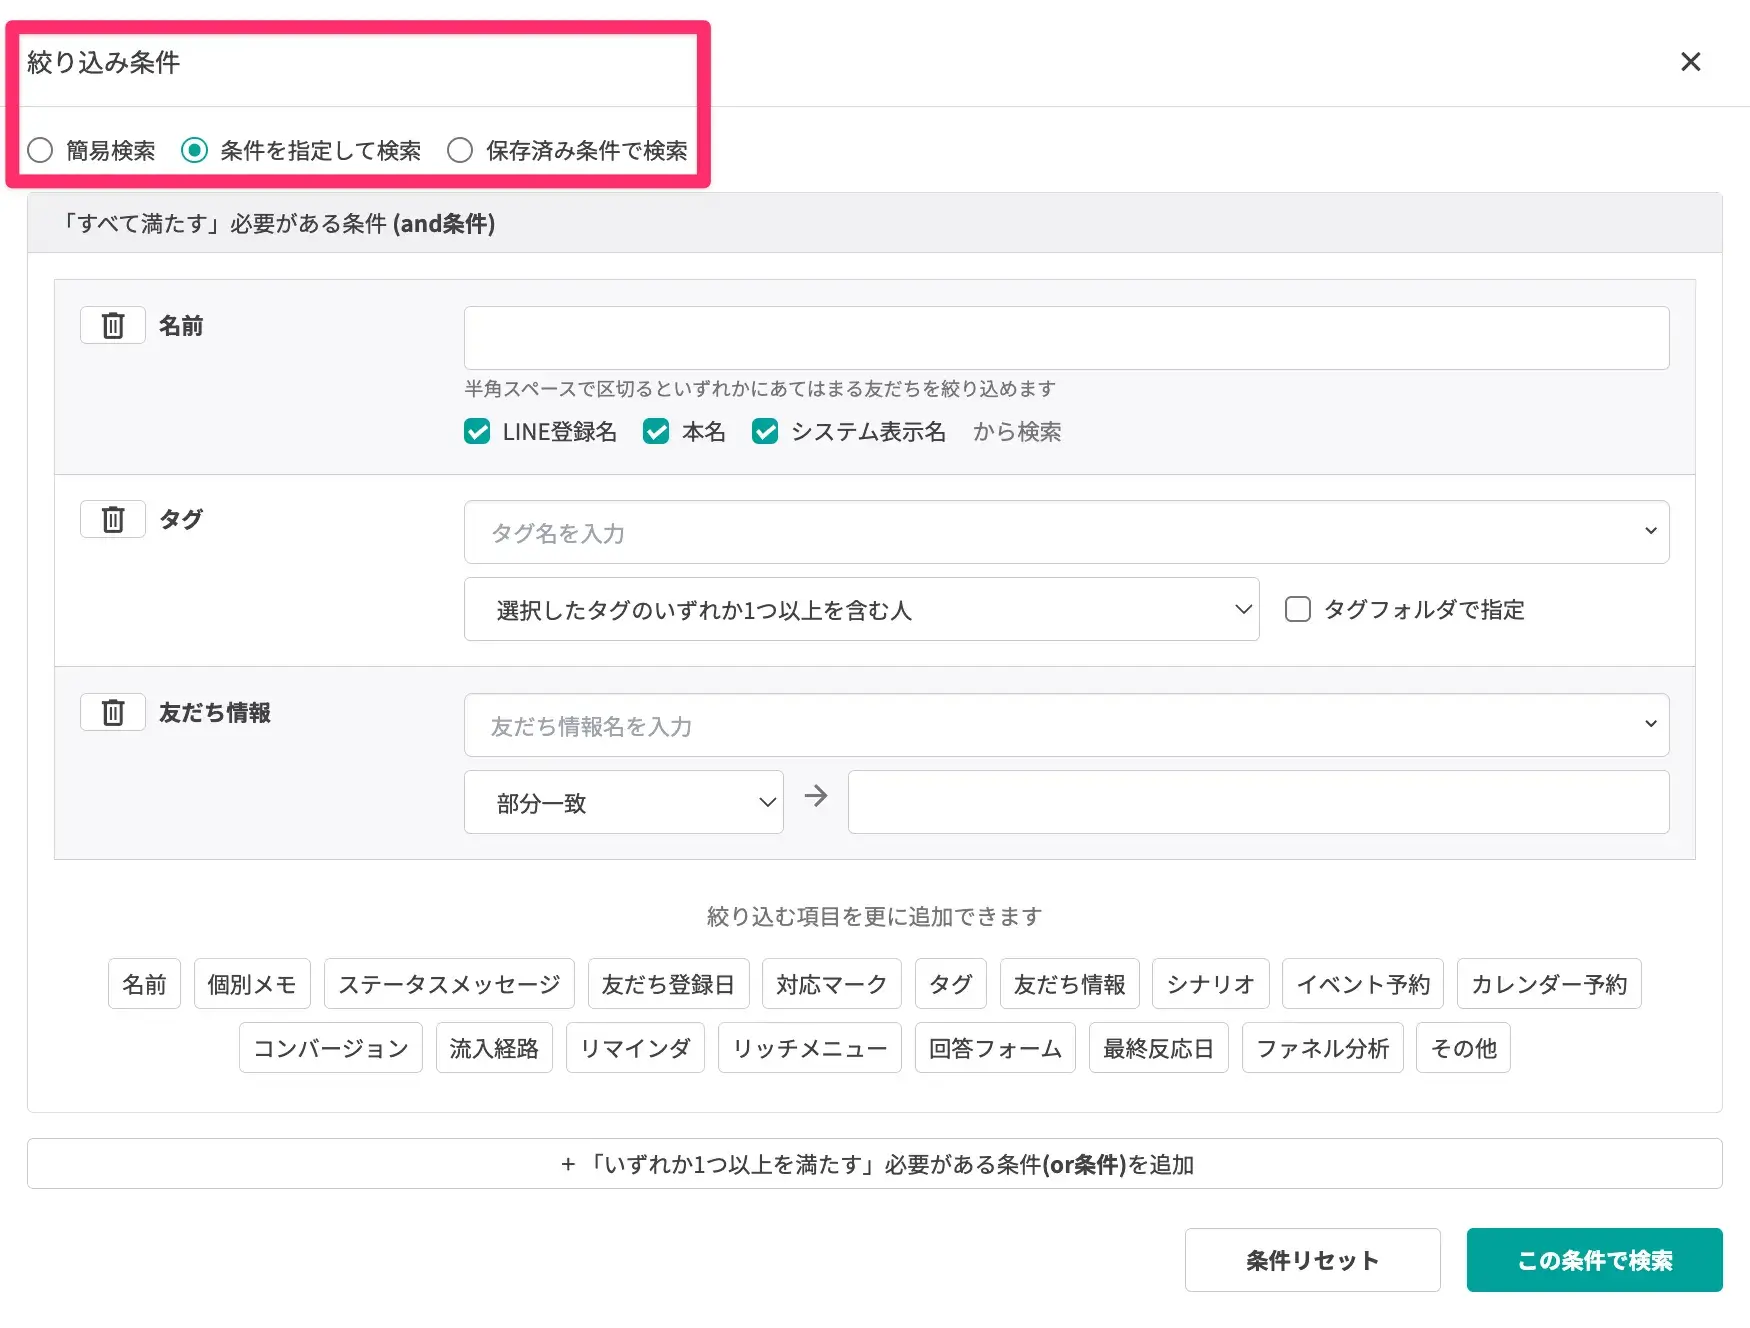The image size is (1750, 1328).
Task: Add an or条件 group
Action: click(x=874, y=1164)
